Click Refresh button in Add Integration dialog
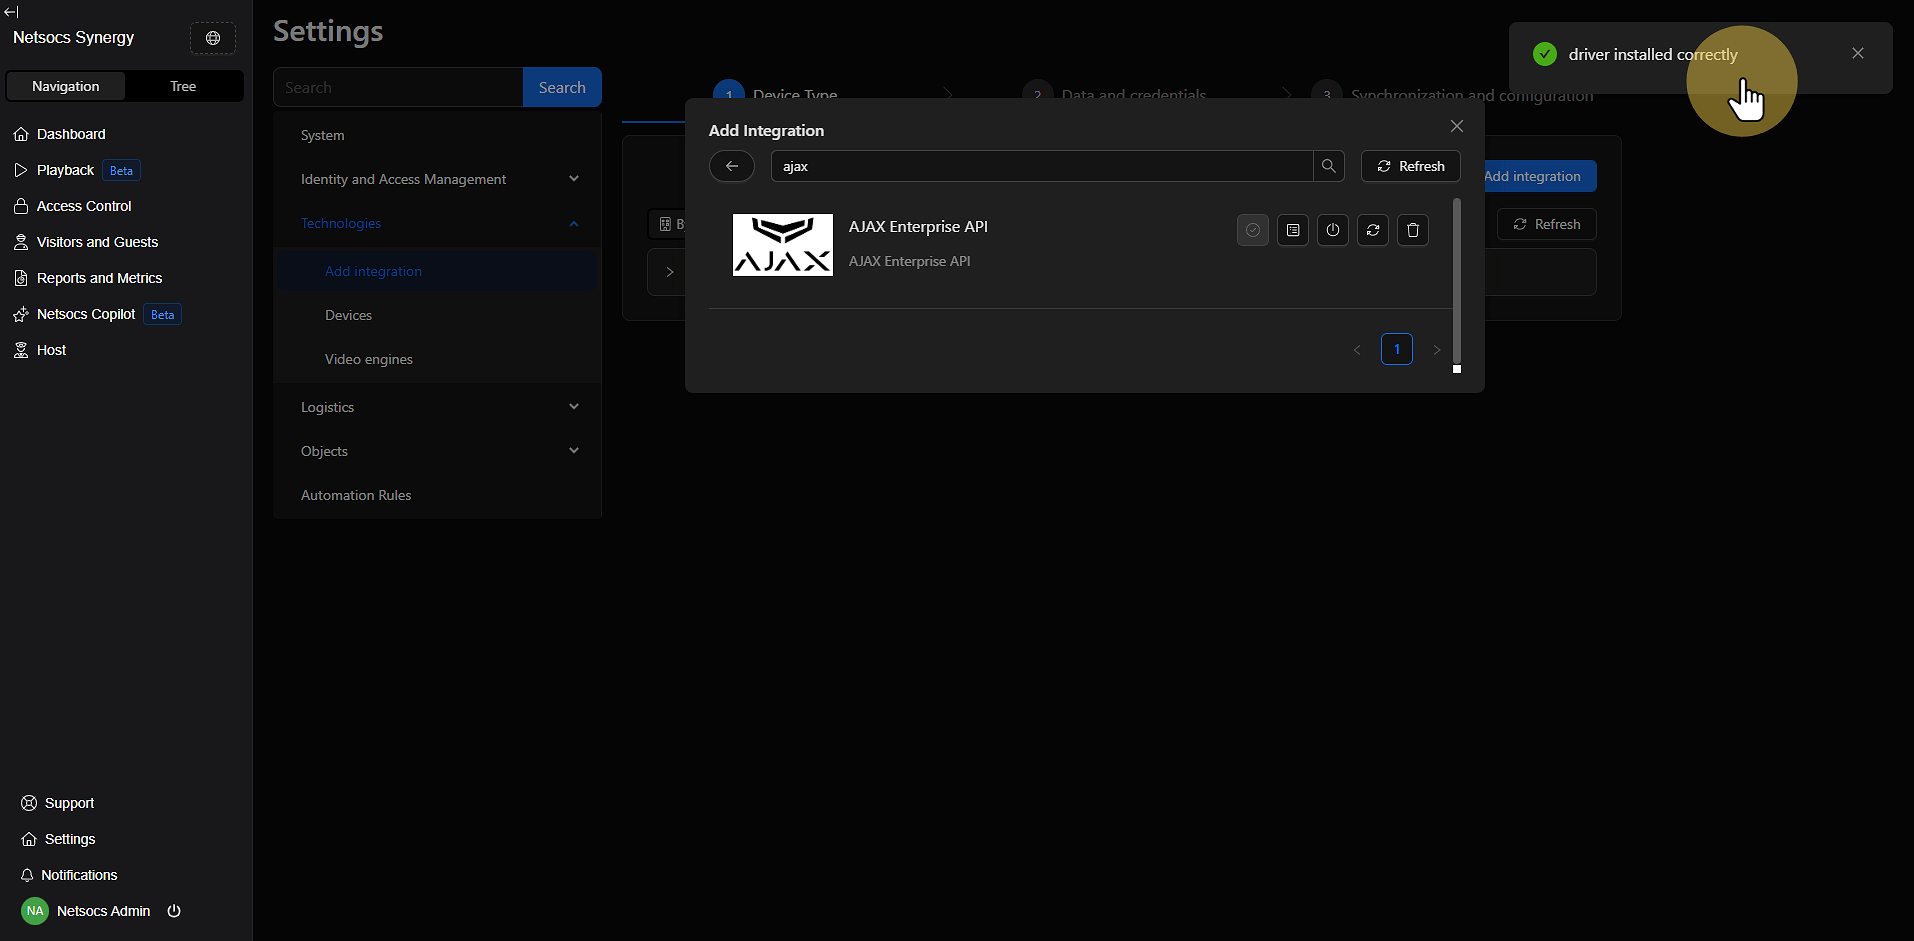 [1410, 166]
